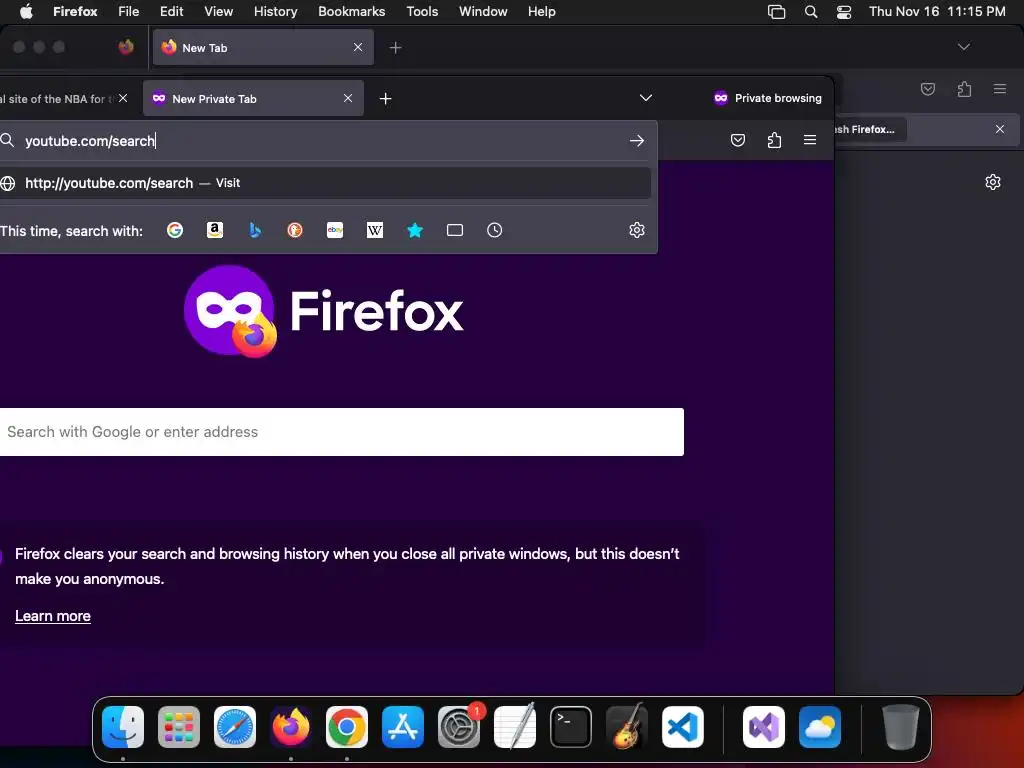Personalize new tab gear in background window
The image size is (1024, 768).
[x=993, y=182]
